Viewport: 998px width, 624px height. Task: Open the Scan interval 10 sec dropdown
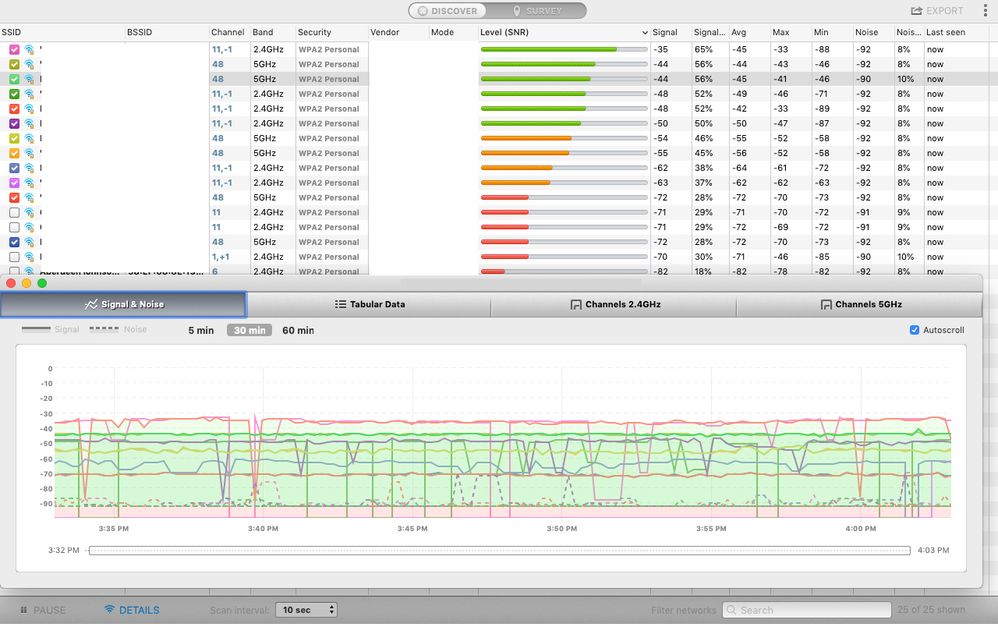click(x=307, y=610)
